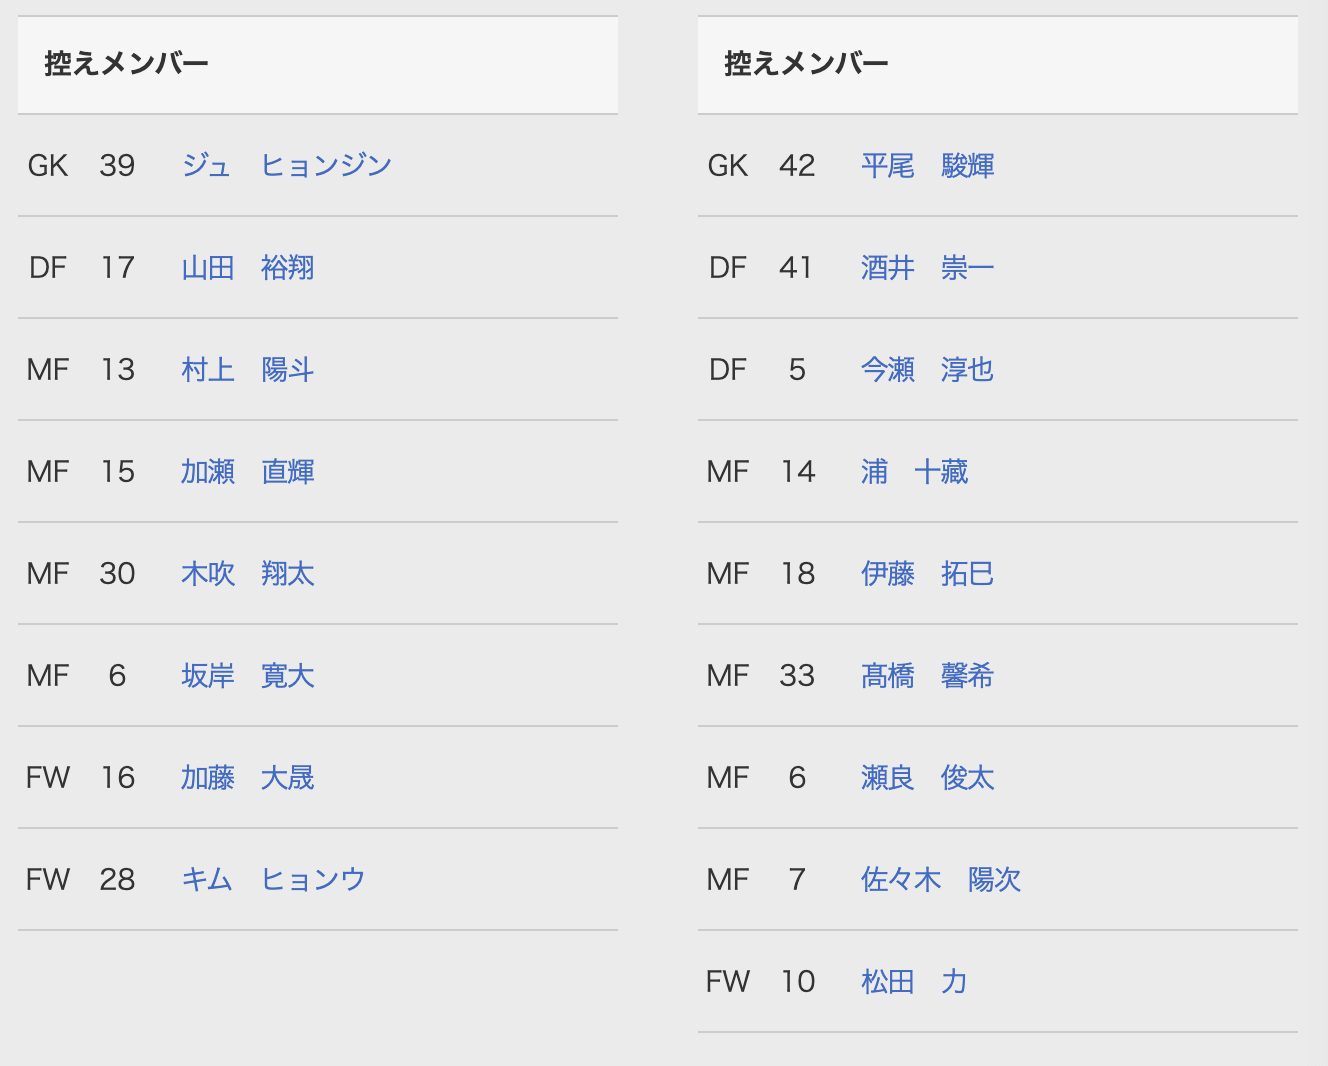Select 瀬良 俊太 link
Screen dimensions: 1328x1066
pyautogui.click(x=927, y=778)
